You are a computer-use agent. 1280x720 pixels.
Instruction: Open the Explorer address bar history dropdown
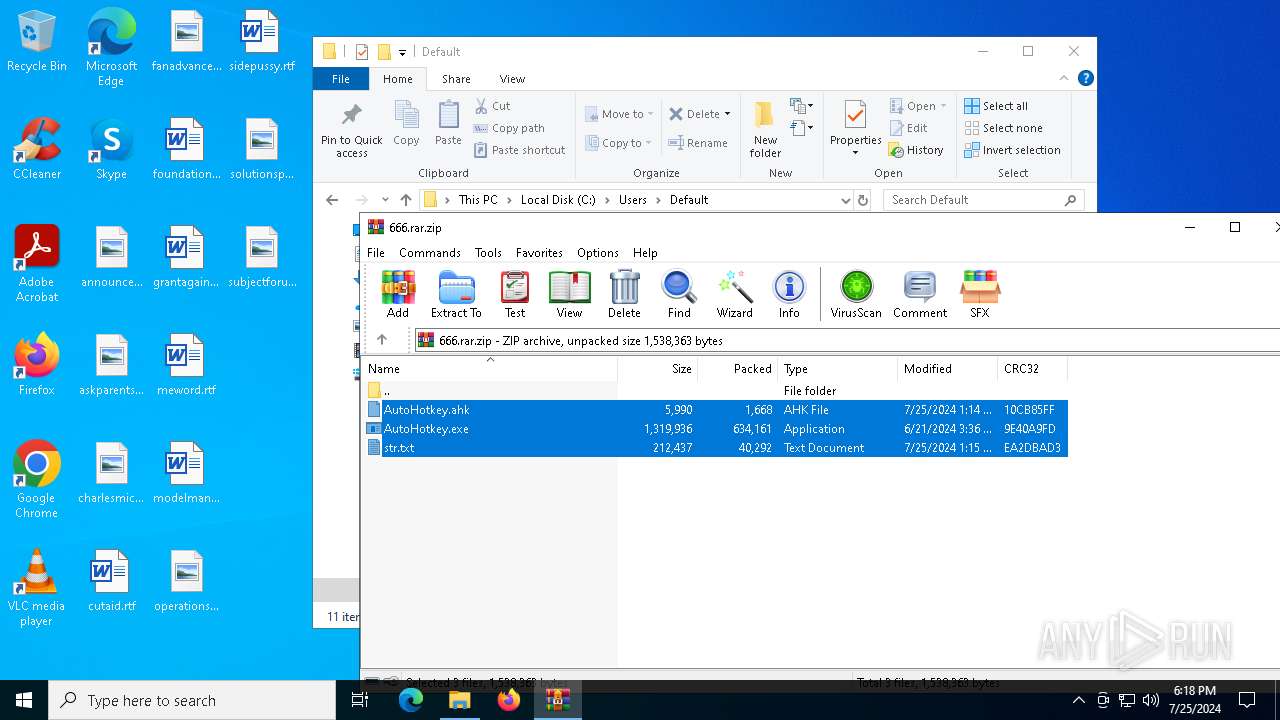[846, 200]
